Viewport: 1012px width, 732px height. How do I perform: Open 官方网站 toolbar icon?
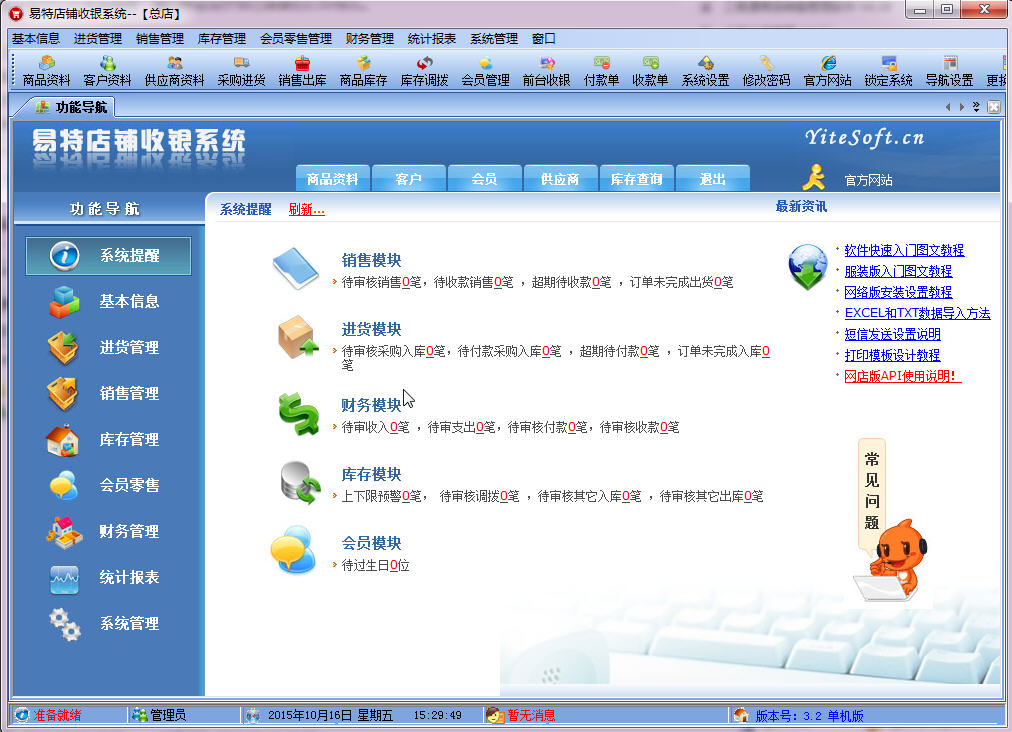coord(827,71)
